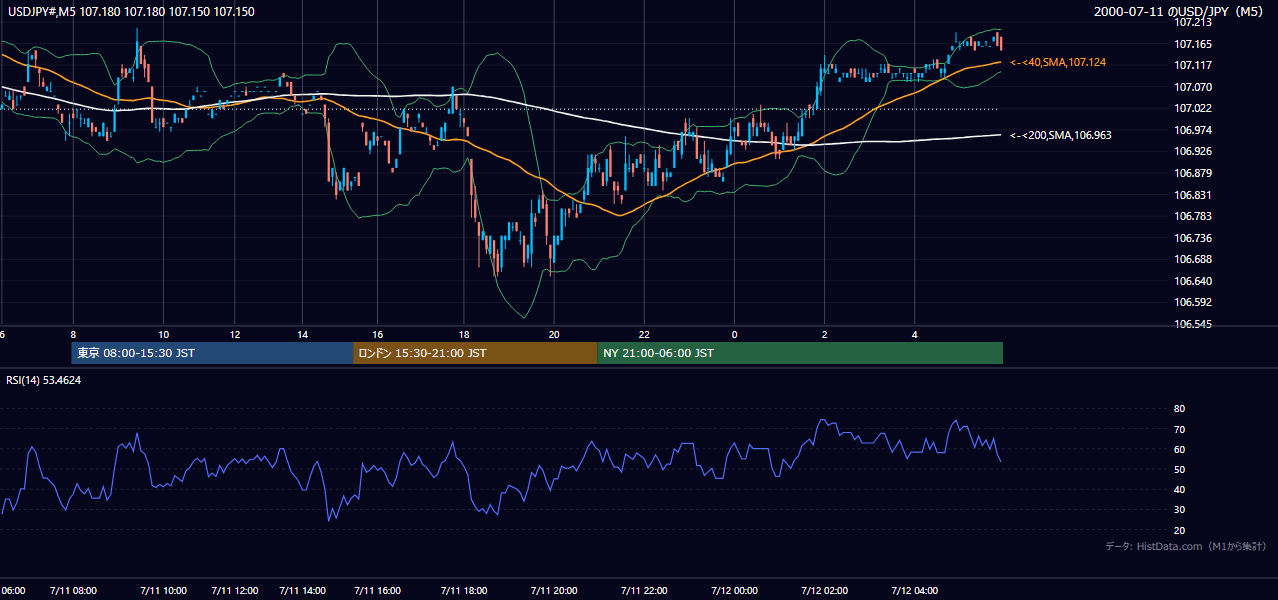Click the 7/11 18:00 time label

(464, 590)
